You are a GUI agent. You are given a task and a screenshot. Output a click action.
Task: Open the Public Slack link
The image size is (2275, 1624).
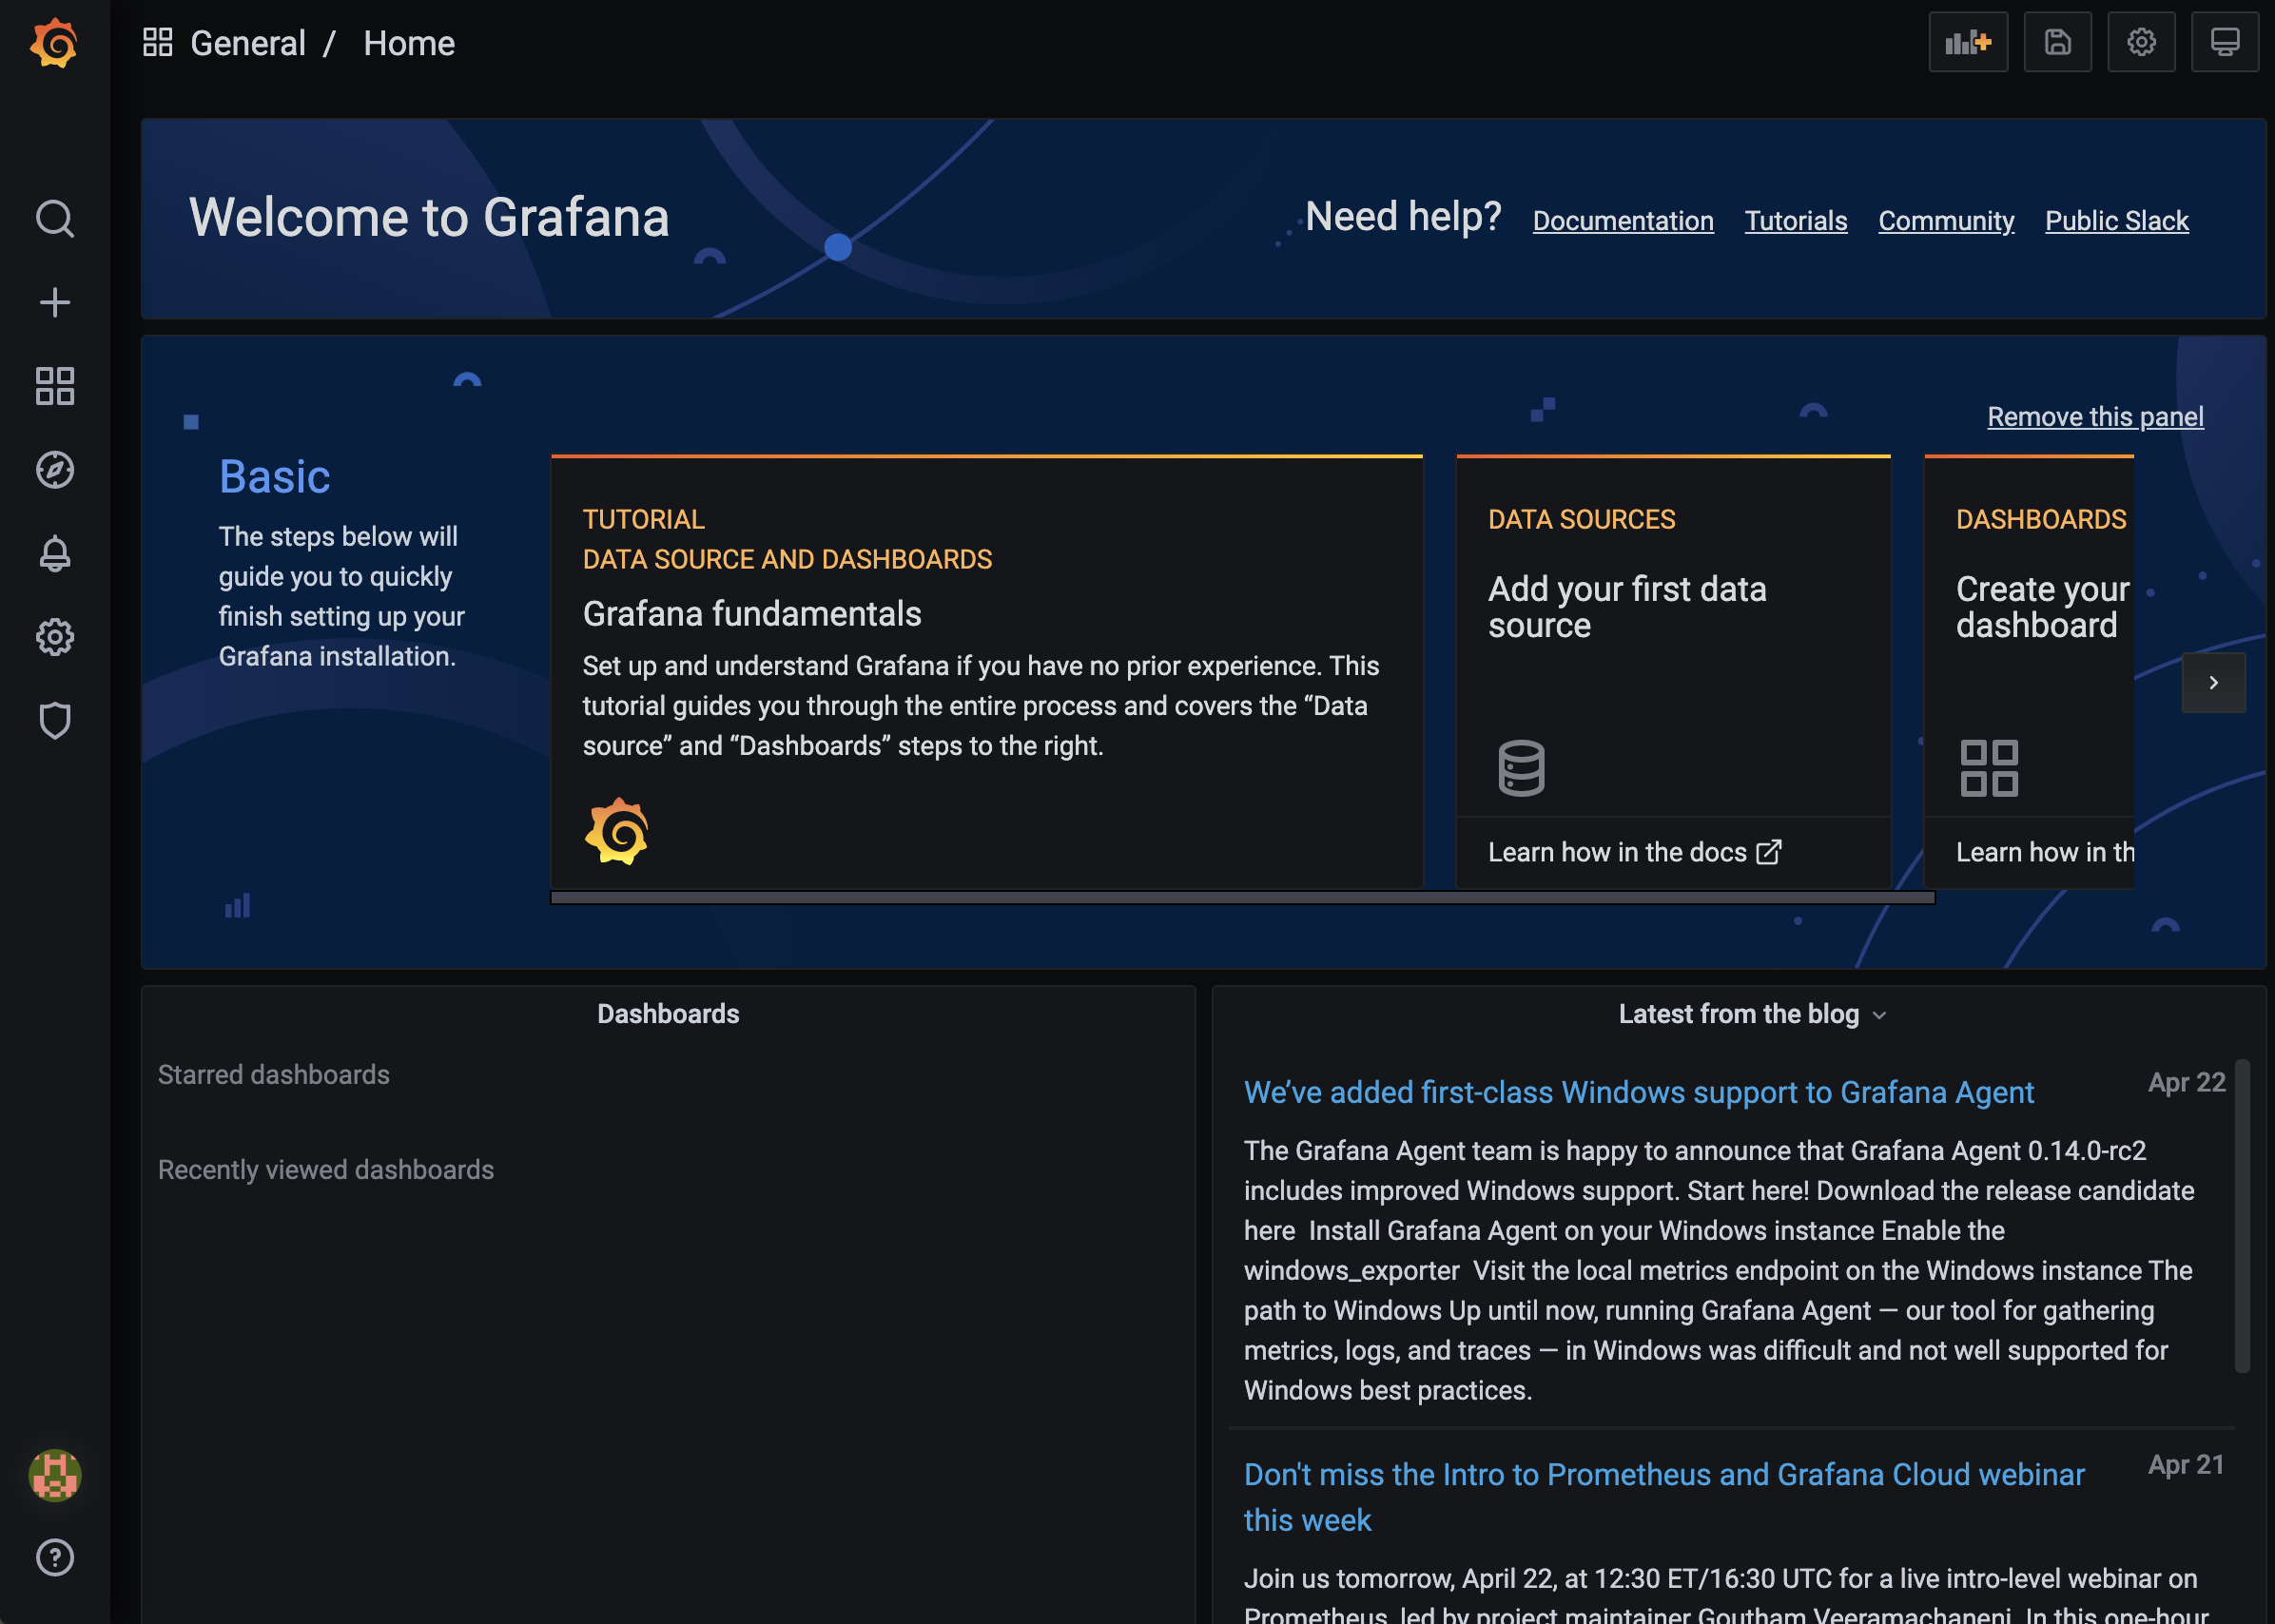coord(2117,221)
